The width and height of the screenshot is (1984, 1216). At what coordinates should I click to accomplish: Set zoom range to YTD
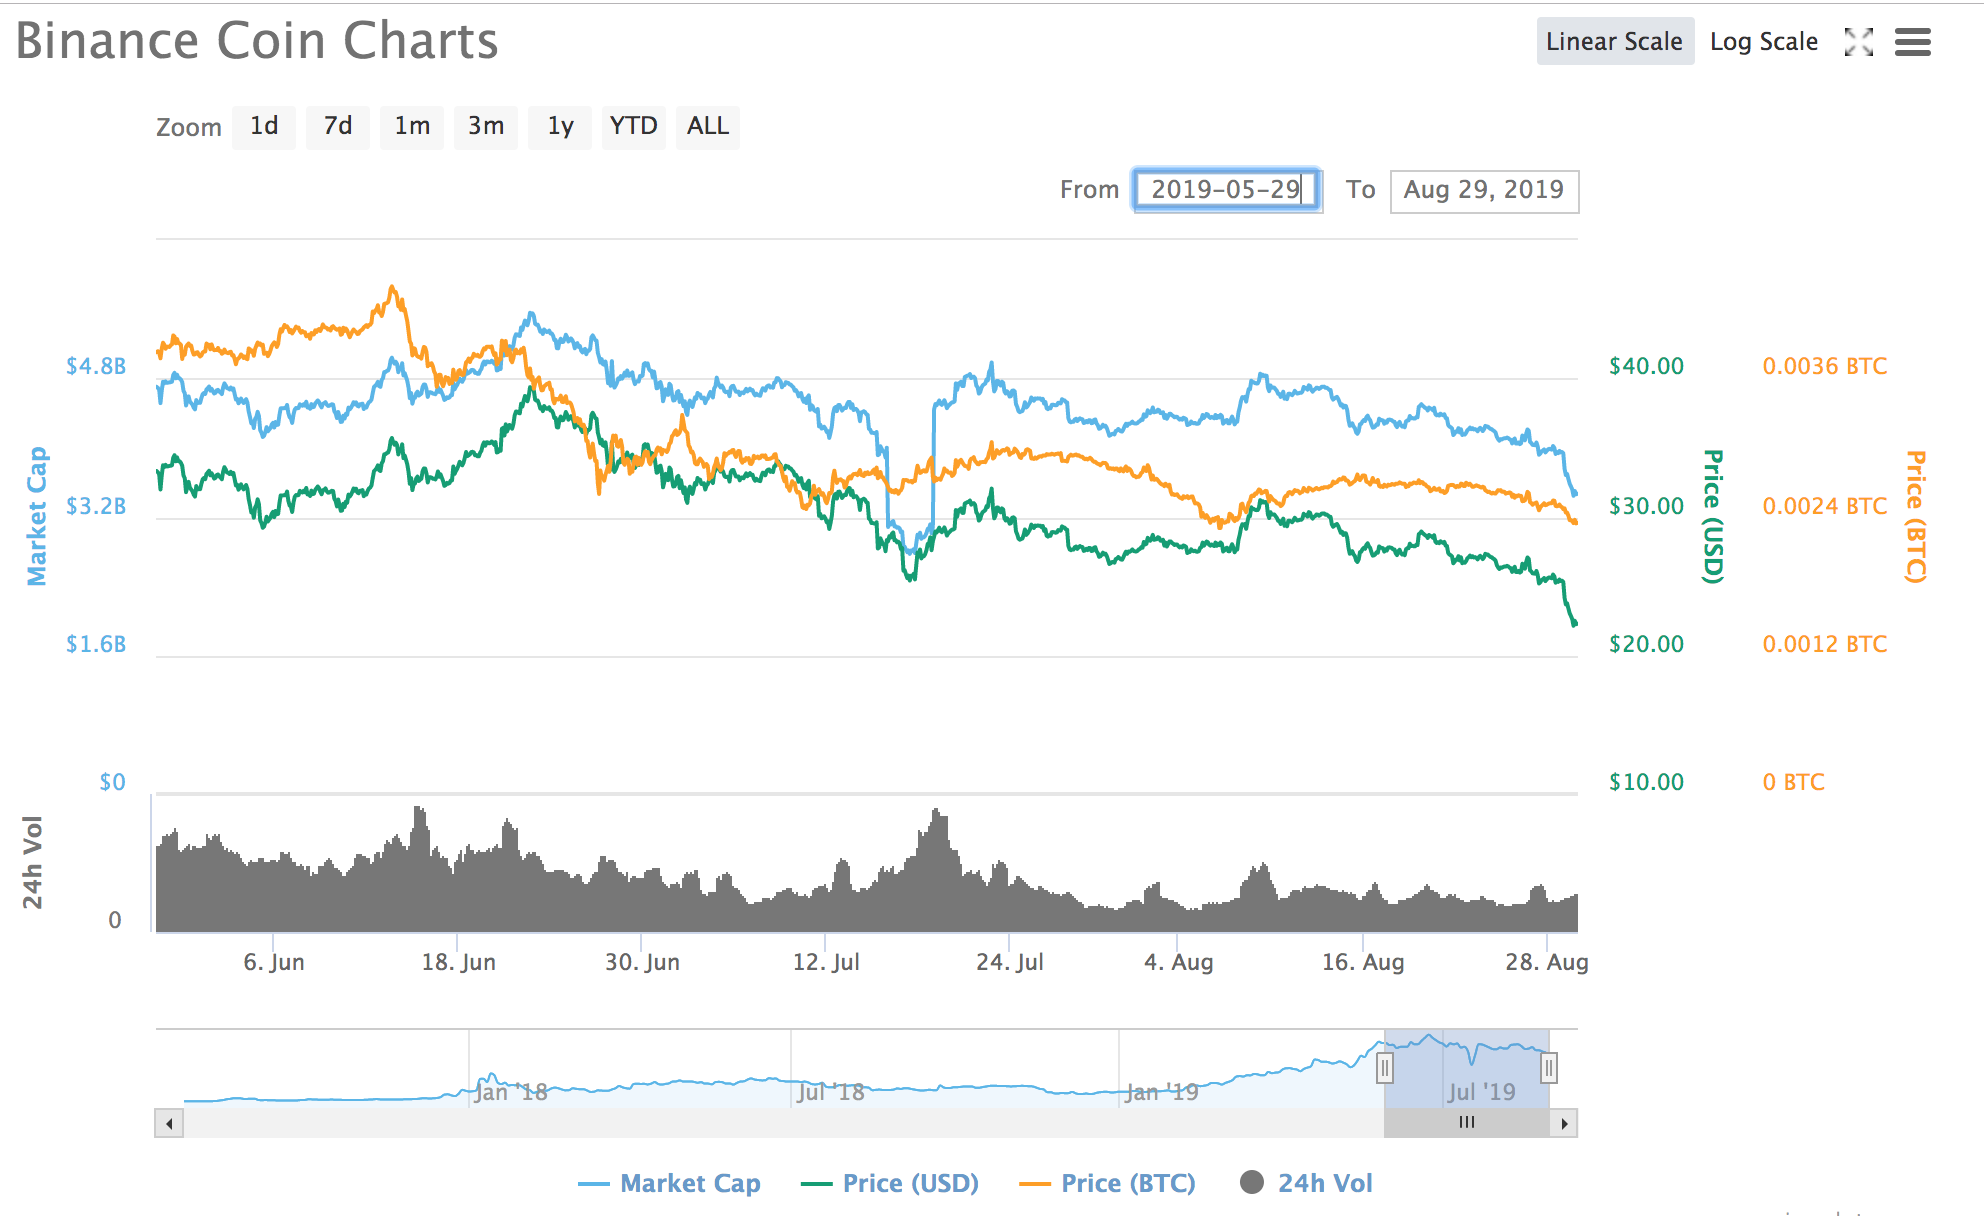click(x=634, y=126)
